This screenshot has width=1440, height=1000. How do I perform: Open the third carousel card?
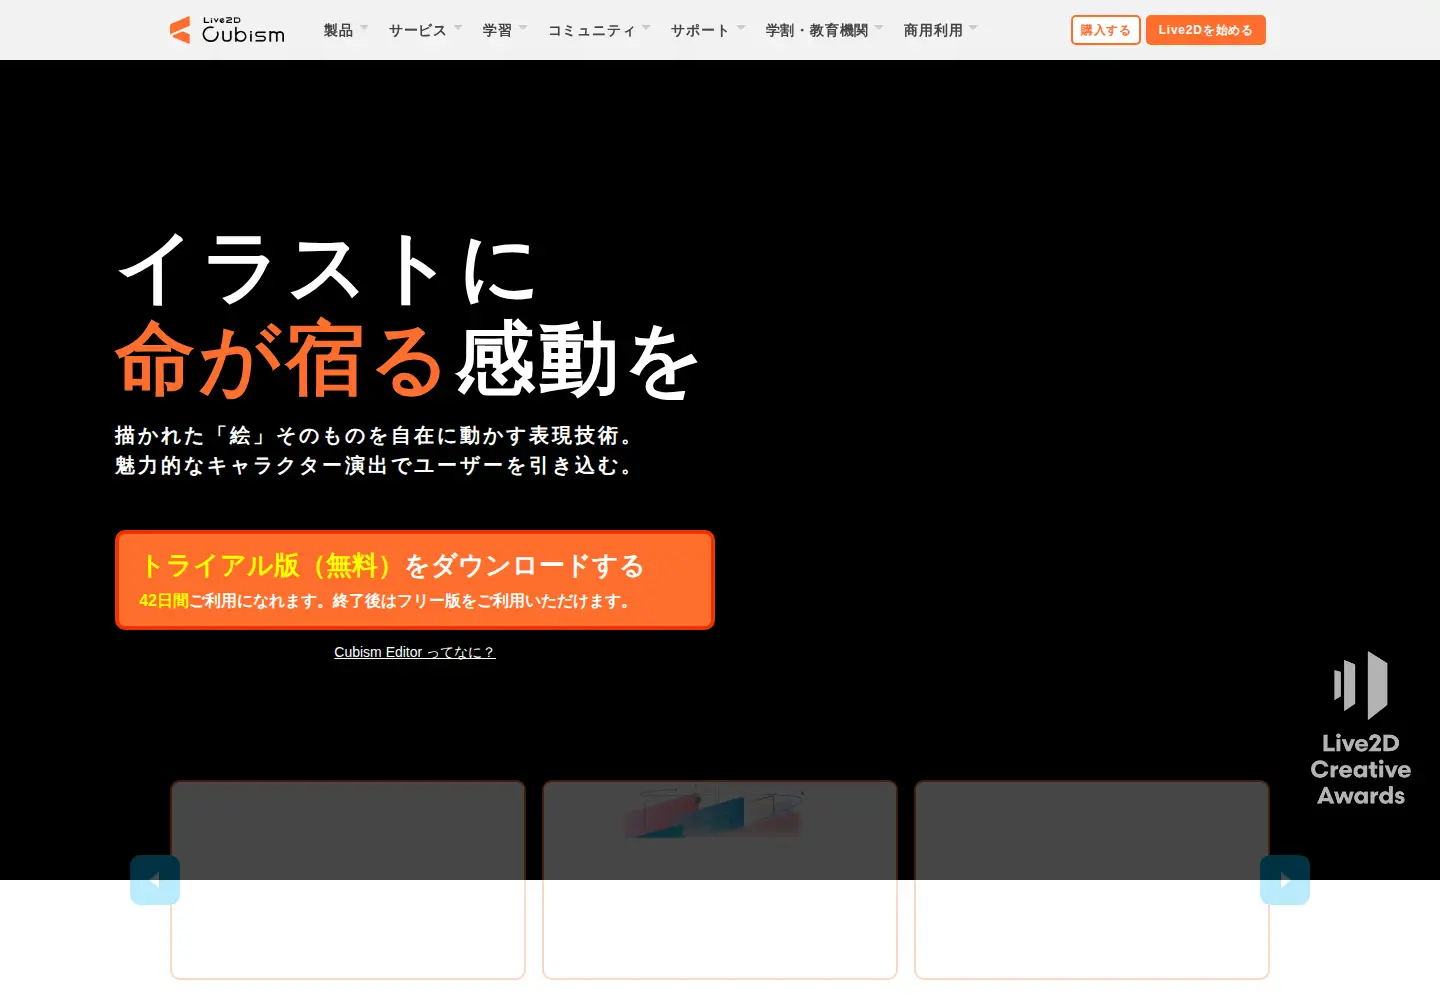pos(1092,880)
